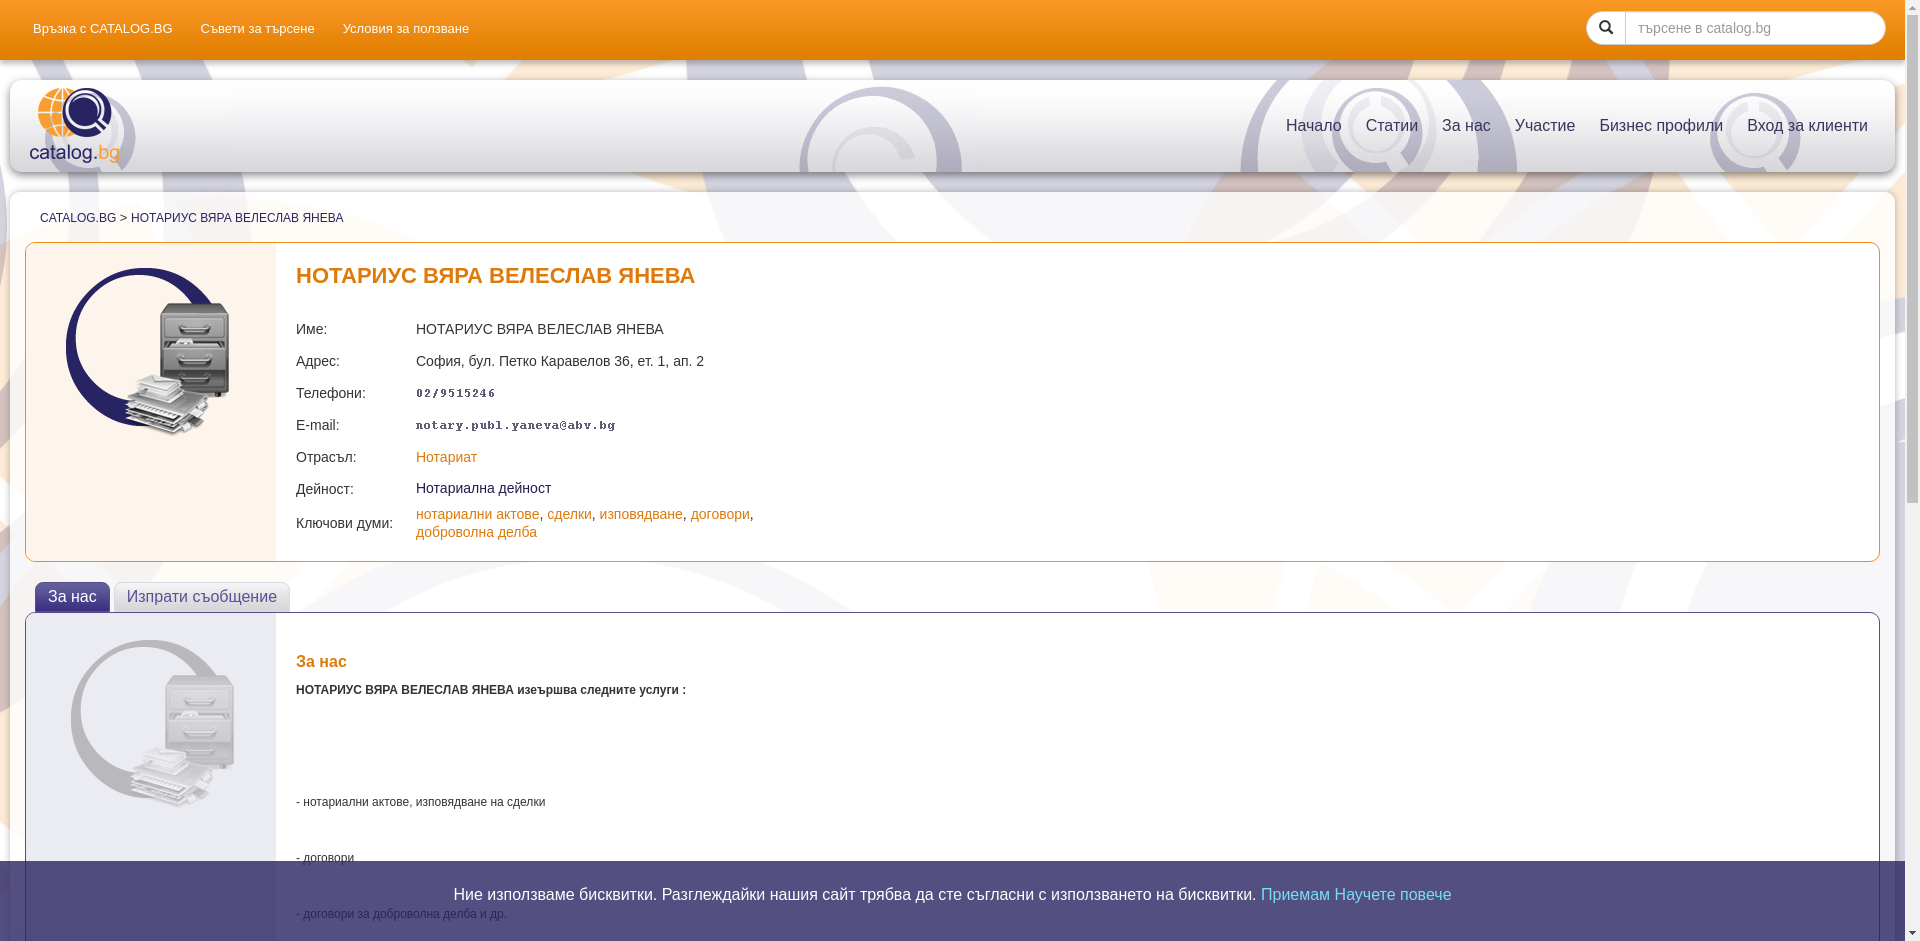Click the catalog.bg globe logo
1920x941 pixels.
[x=75, y=125]
